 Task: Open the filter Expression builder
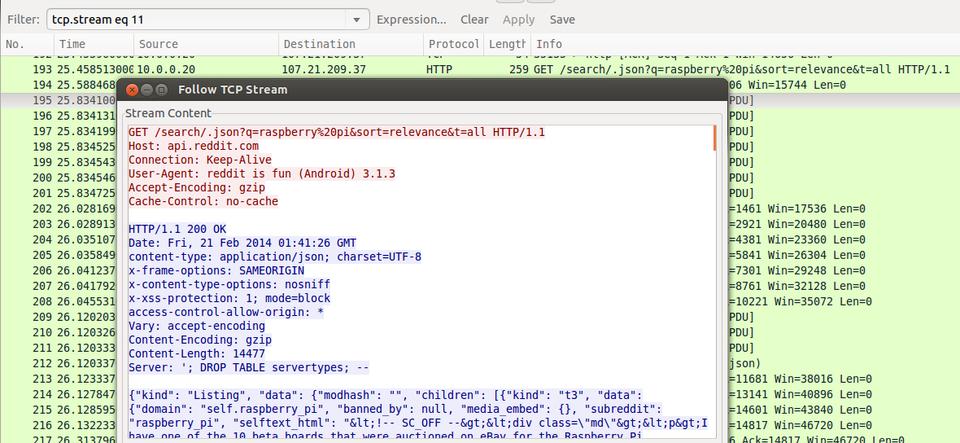[411, 19]
